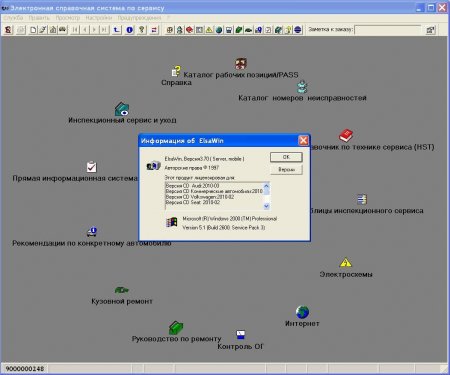The image size is (450, 375).
Task: Click status bar number 9000000248
Action: tap(25, 369)
